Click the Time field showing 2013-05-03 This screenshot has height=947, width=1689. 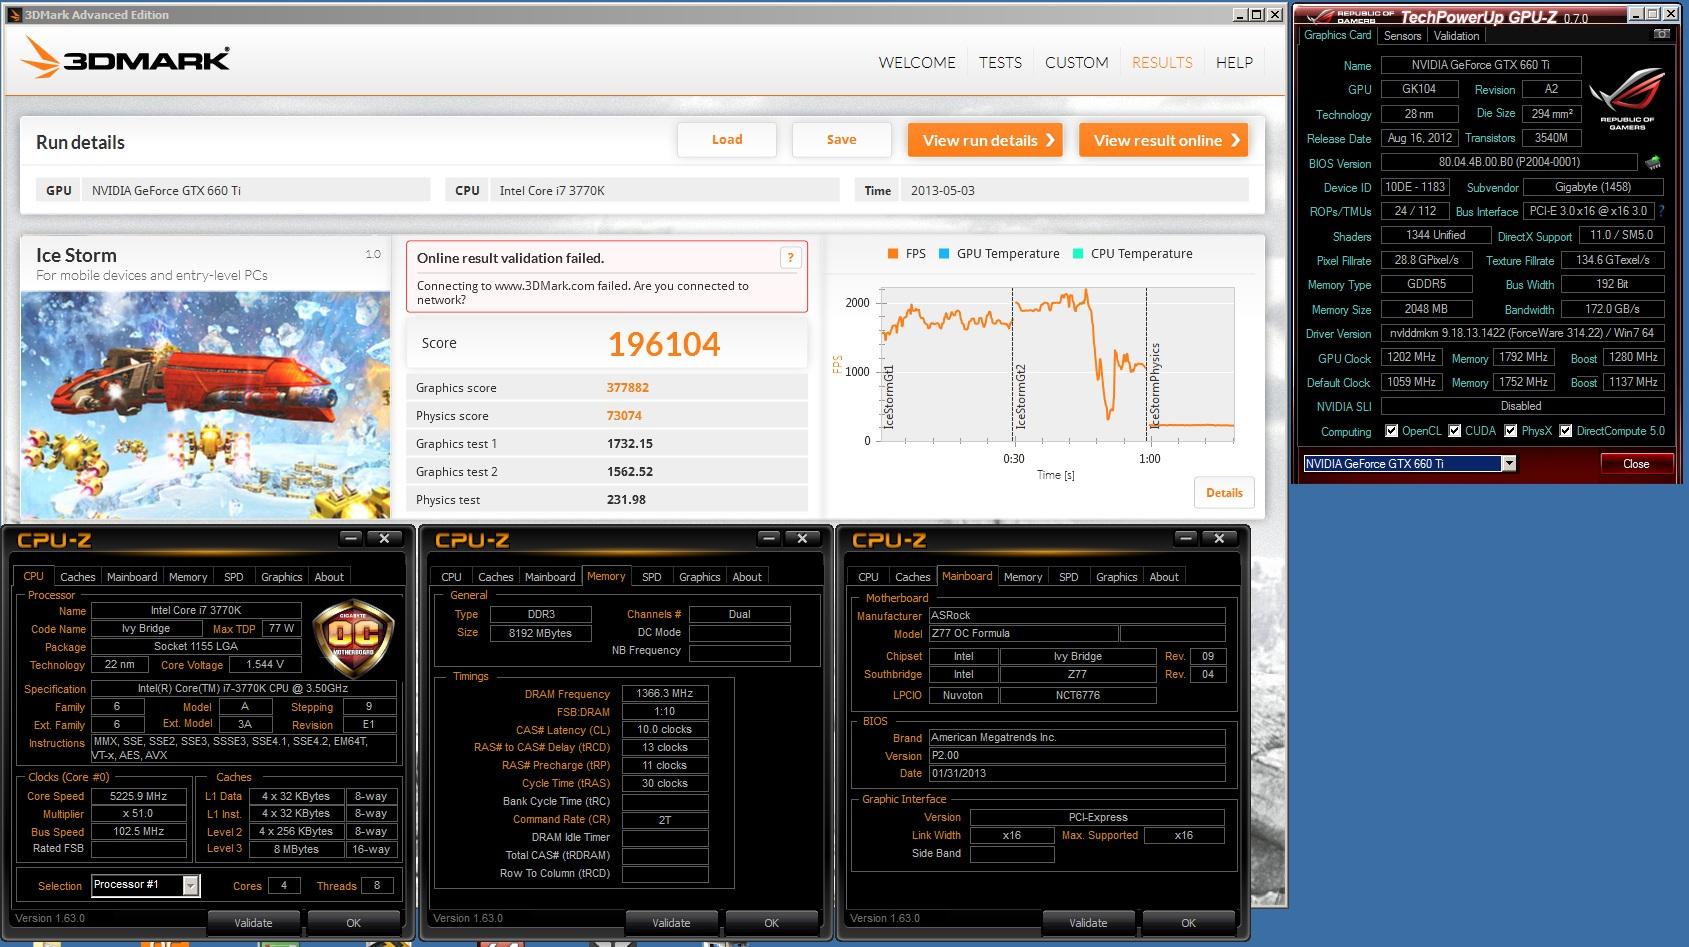coord(1074,190)
